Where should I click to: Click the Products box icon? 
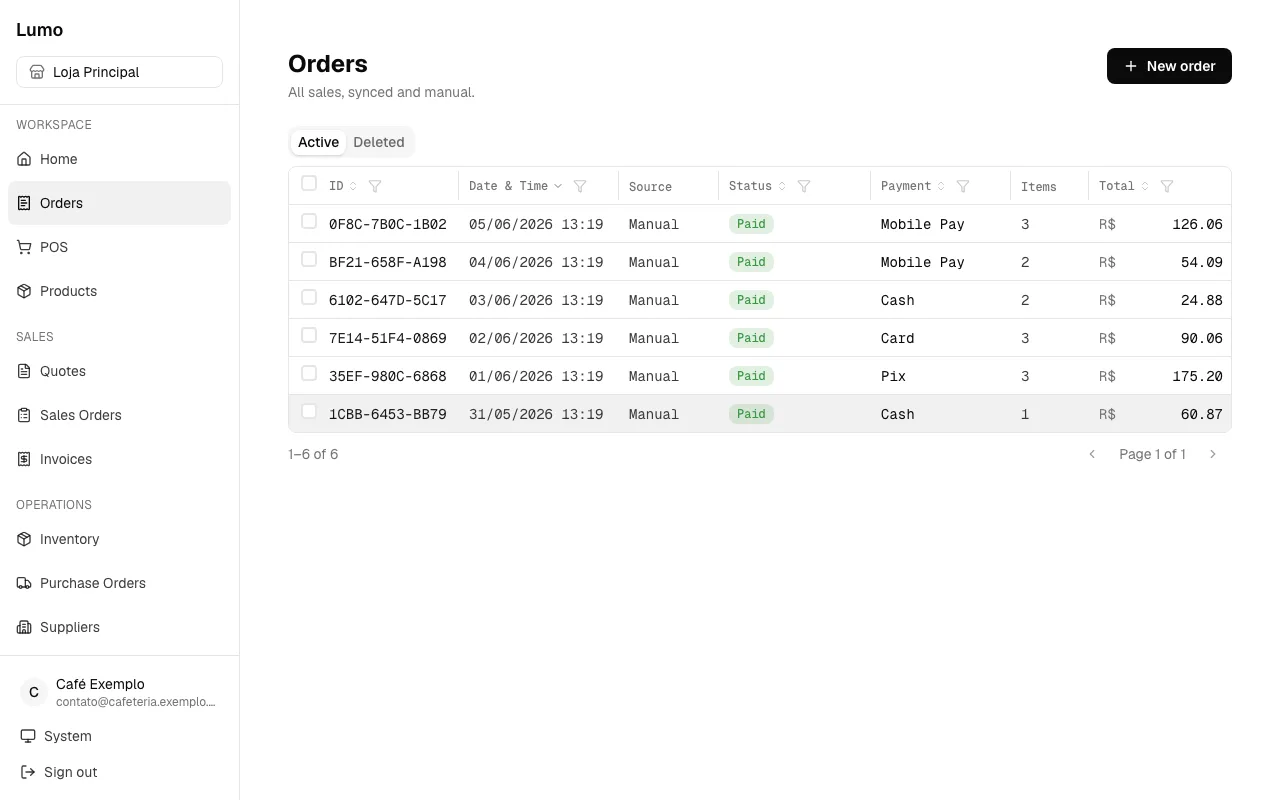click(24, 291)
